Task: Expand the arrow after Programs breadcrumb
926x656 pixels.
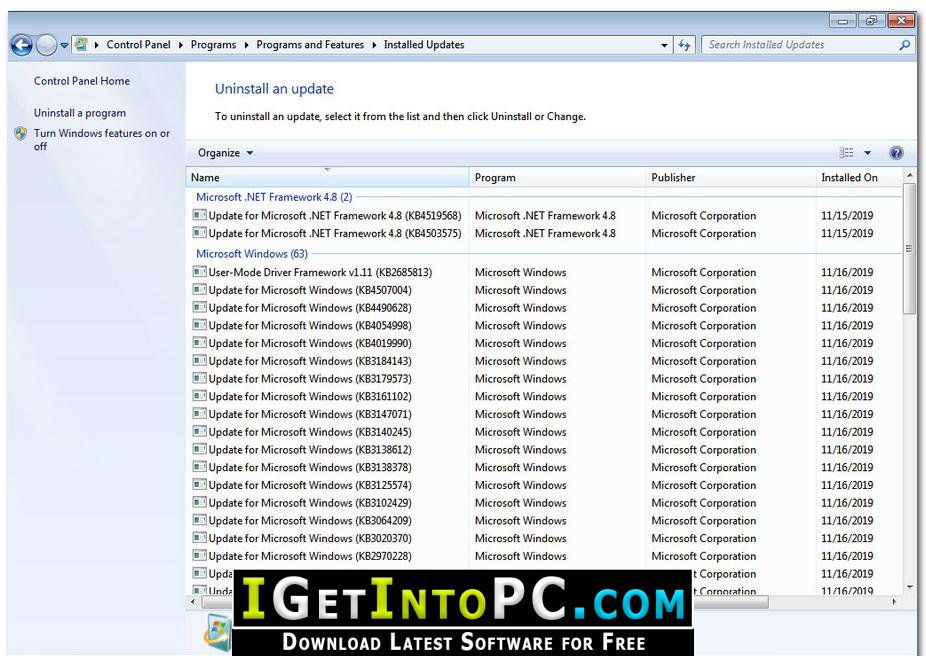Action: tap(246, 45)
